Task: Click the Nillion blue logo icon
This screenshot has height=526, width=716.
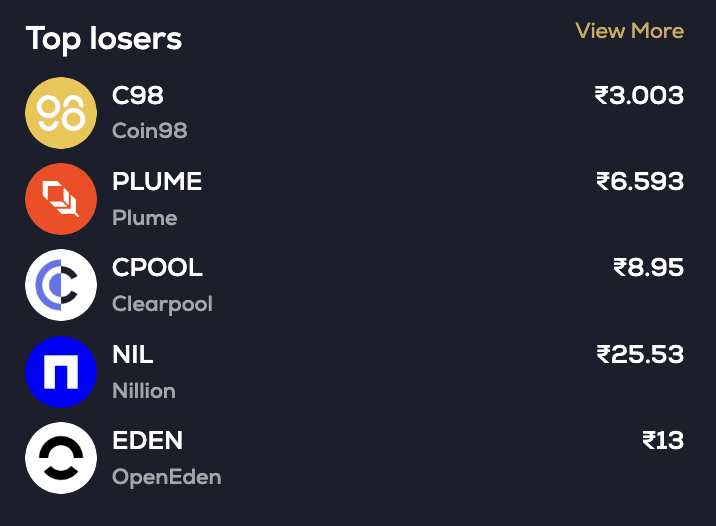Action: 60,371
